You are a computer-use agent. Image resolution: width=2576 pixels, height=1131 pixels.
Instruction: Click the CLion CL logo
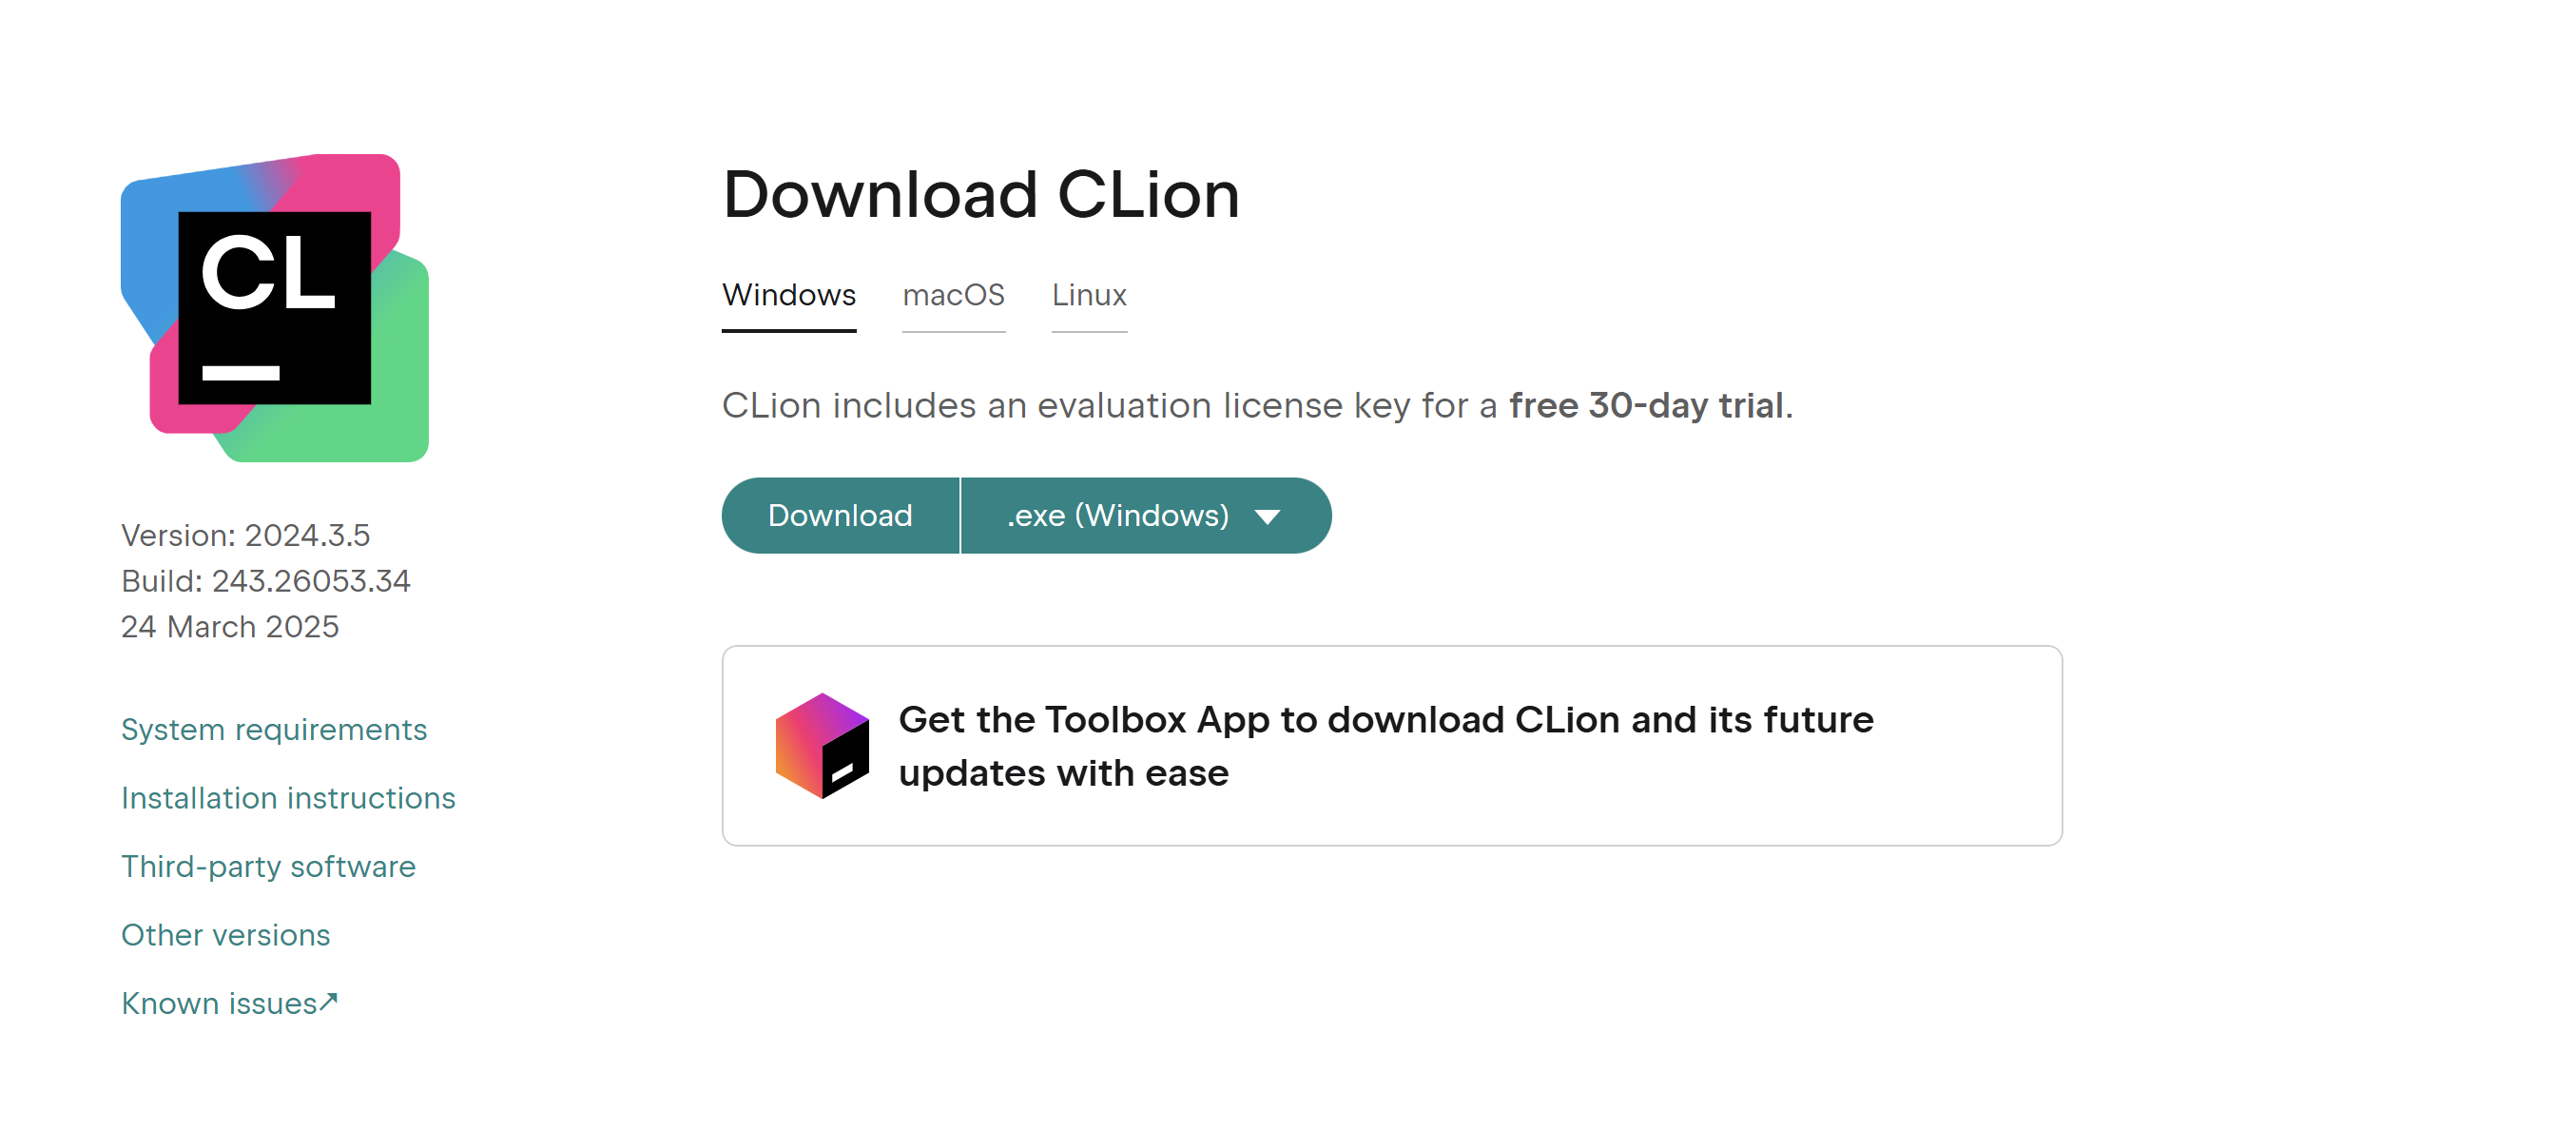(275, 307)
